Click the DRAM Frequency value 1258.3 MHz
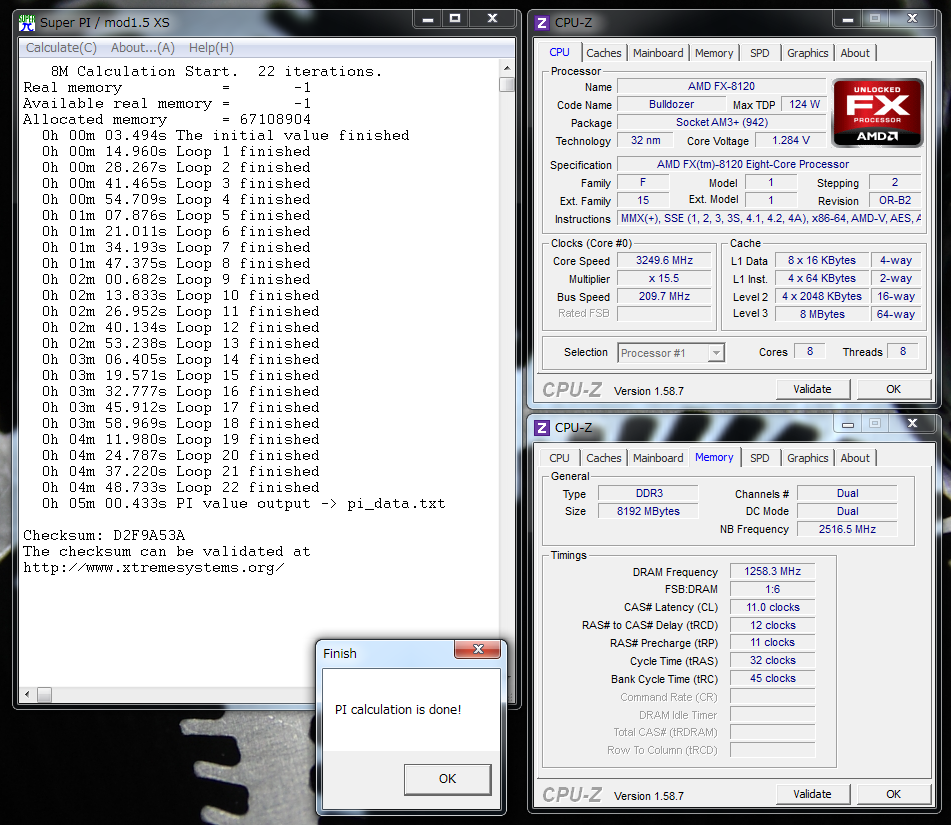This screenshot has height=825, width=951. click(x=773, y=571)
